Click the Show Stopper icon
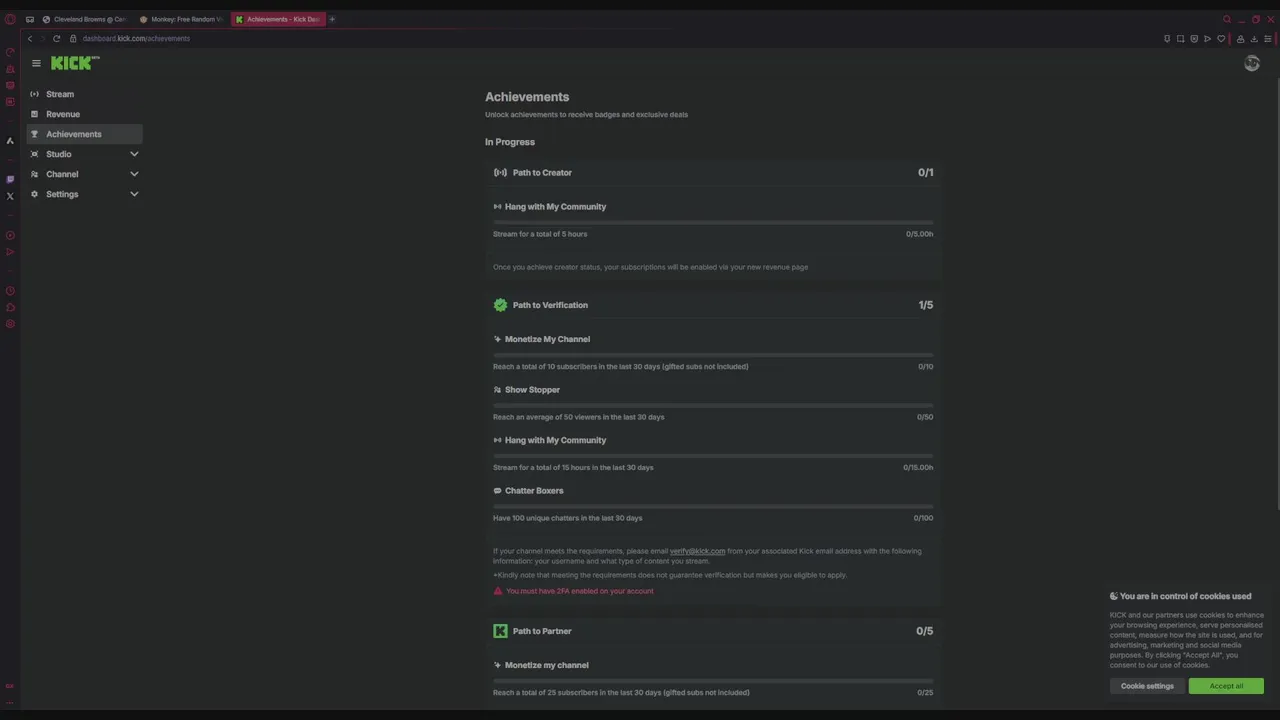Viewport: 1280px width, 720px height. pos(497,390)
